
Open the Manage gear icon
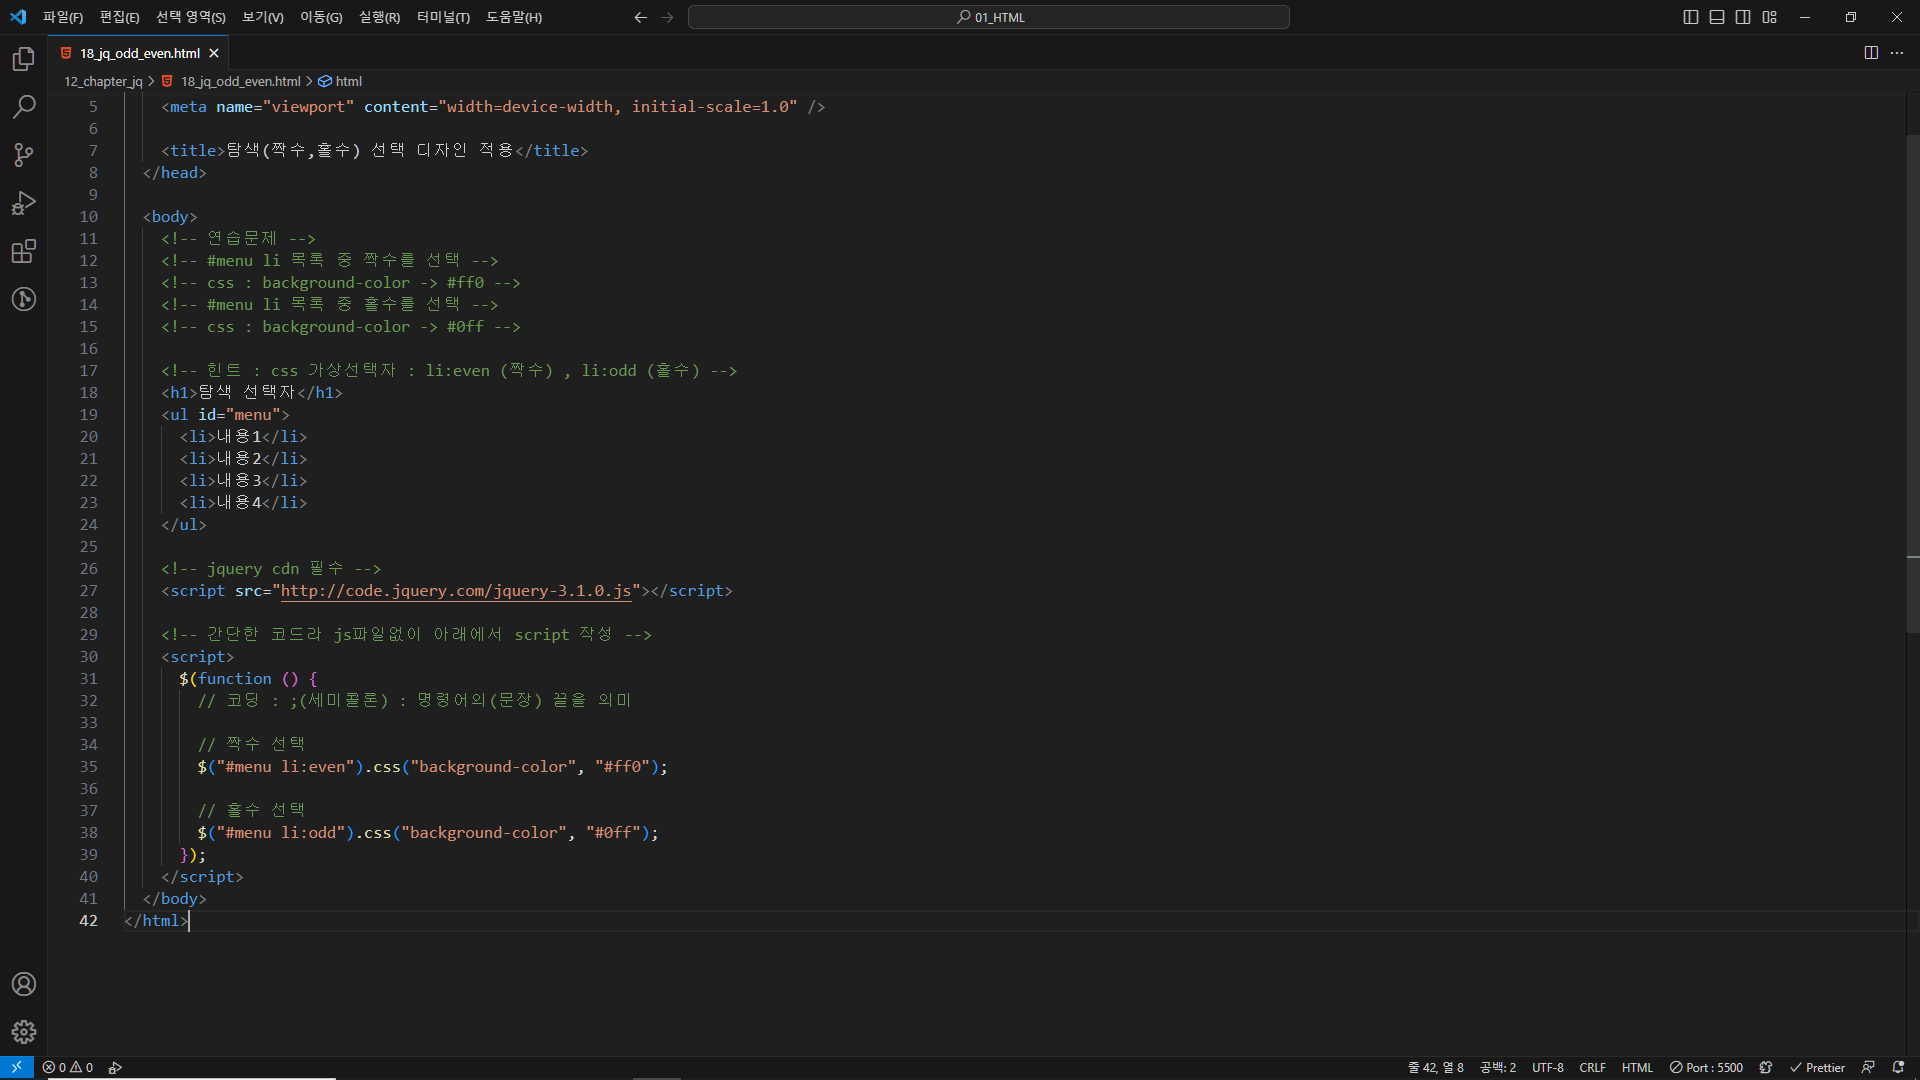pos(24,1032)
